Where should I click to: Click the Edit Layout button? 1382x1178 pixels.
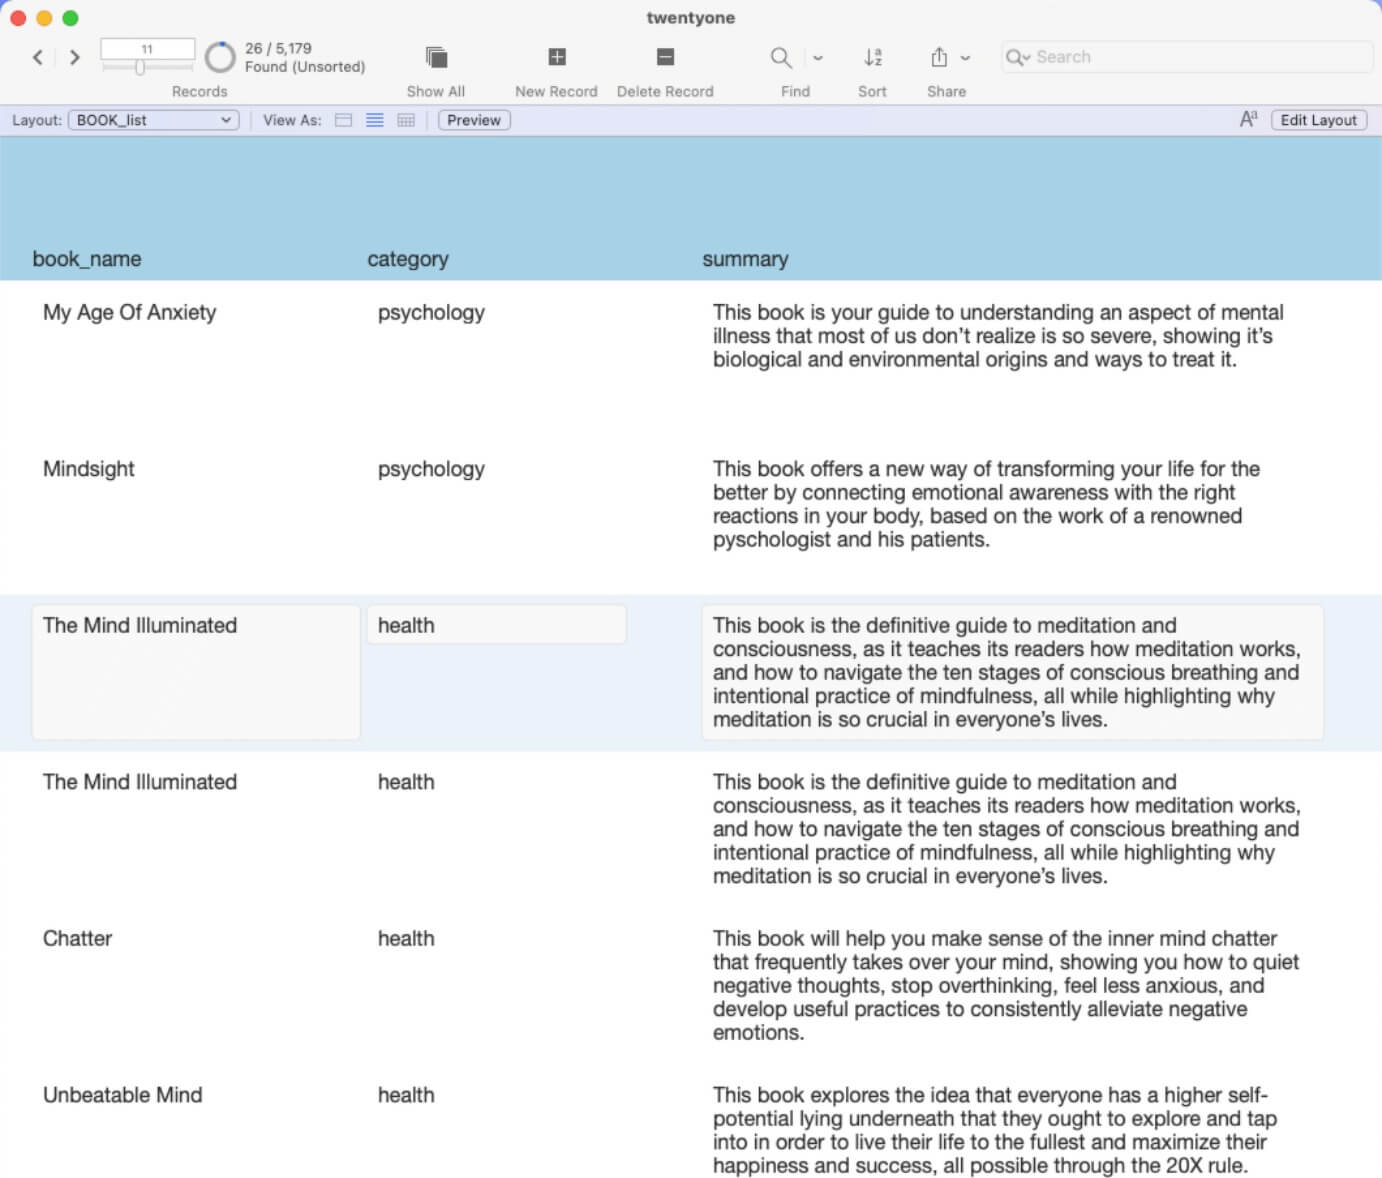(1318, 120)
